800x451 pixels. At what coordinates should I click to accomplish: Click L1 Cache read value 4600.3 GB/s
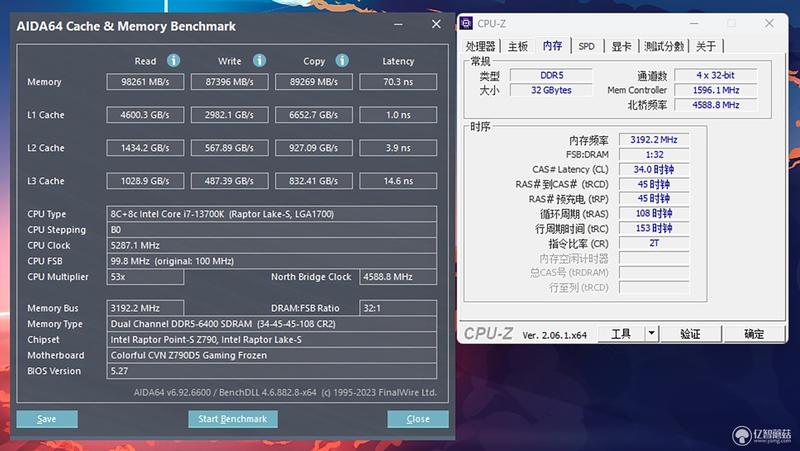coord(145,115)
